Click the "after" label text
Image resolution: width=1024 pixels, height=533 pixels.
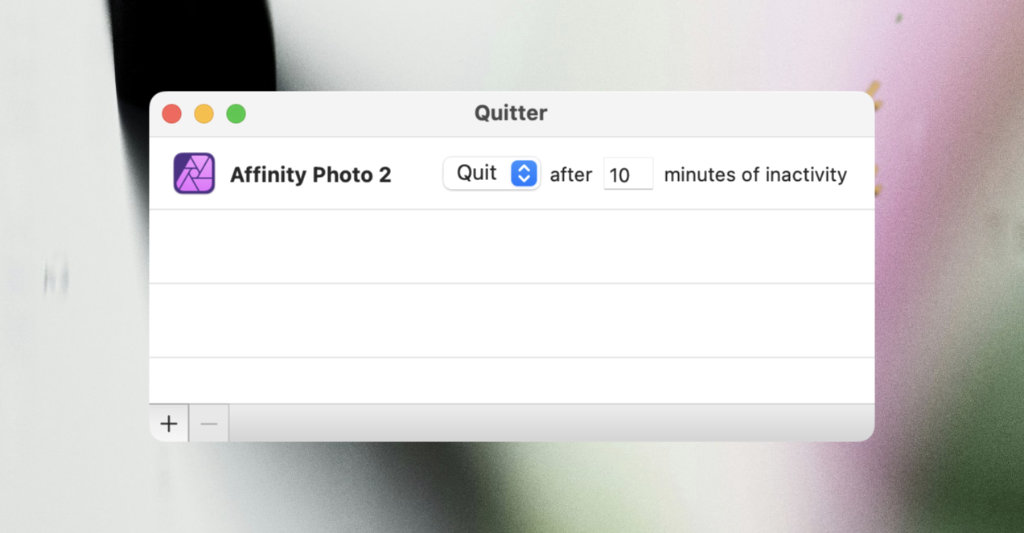[x=571, y=175]
